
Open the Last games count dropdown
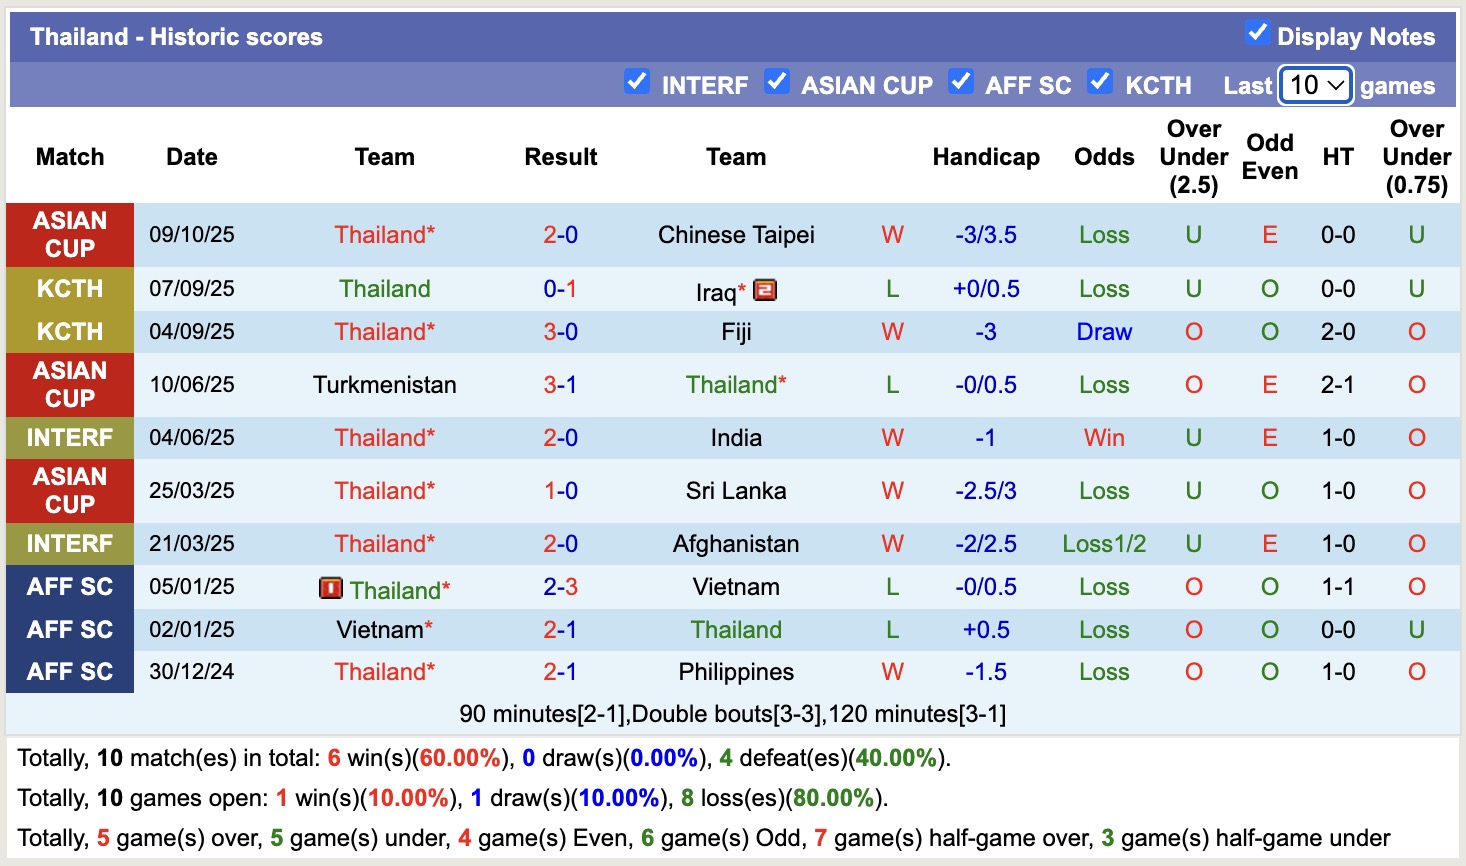click(1316, 85)
